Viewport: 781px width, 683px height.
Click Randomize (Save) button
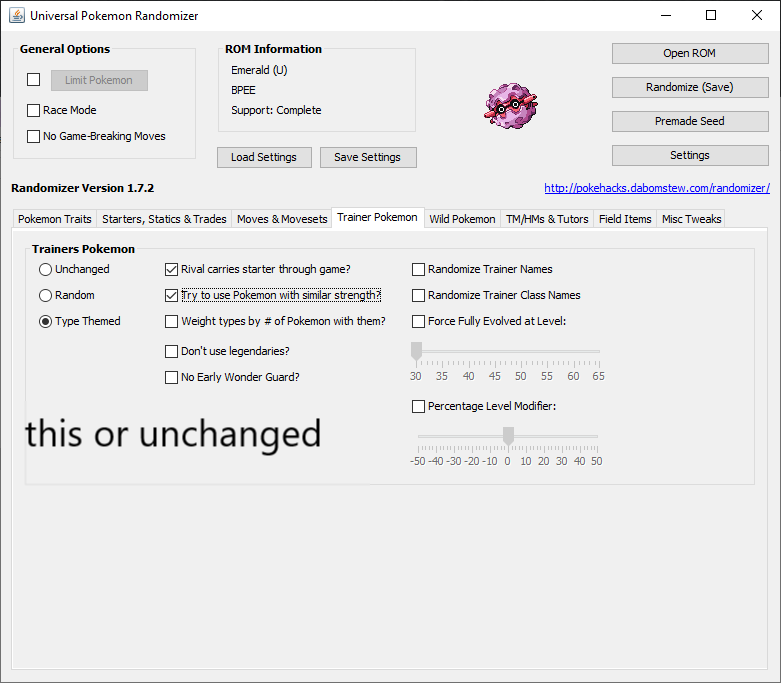point(690,87)
